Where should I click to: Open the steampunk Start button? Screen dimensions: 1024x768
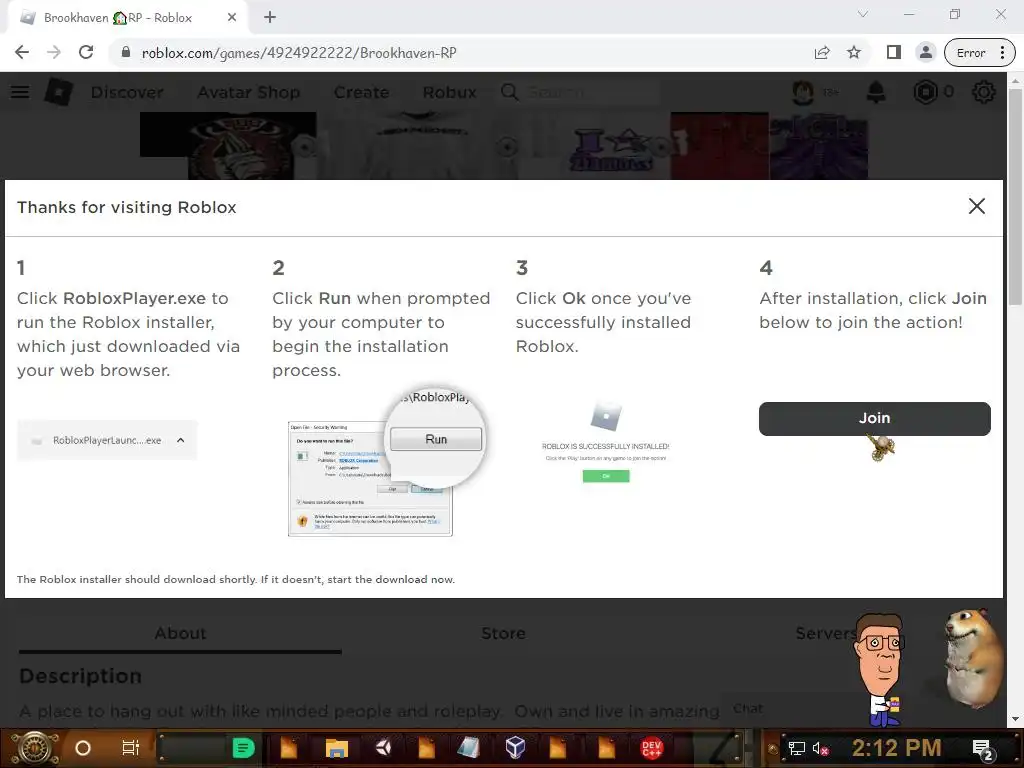click(35, 748)
